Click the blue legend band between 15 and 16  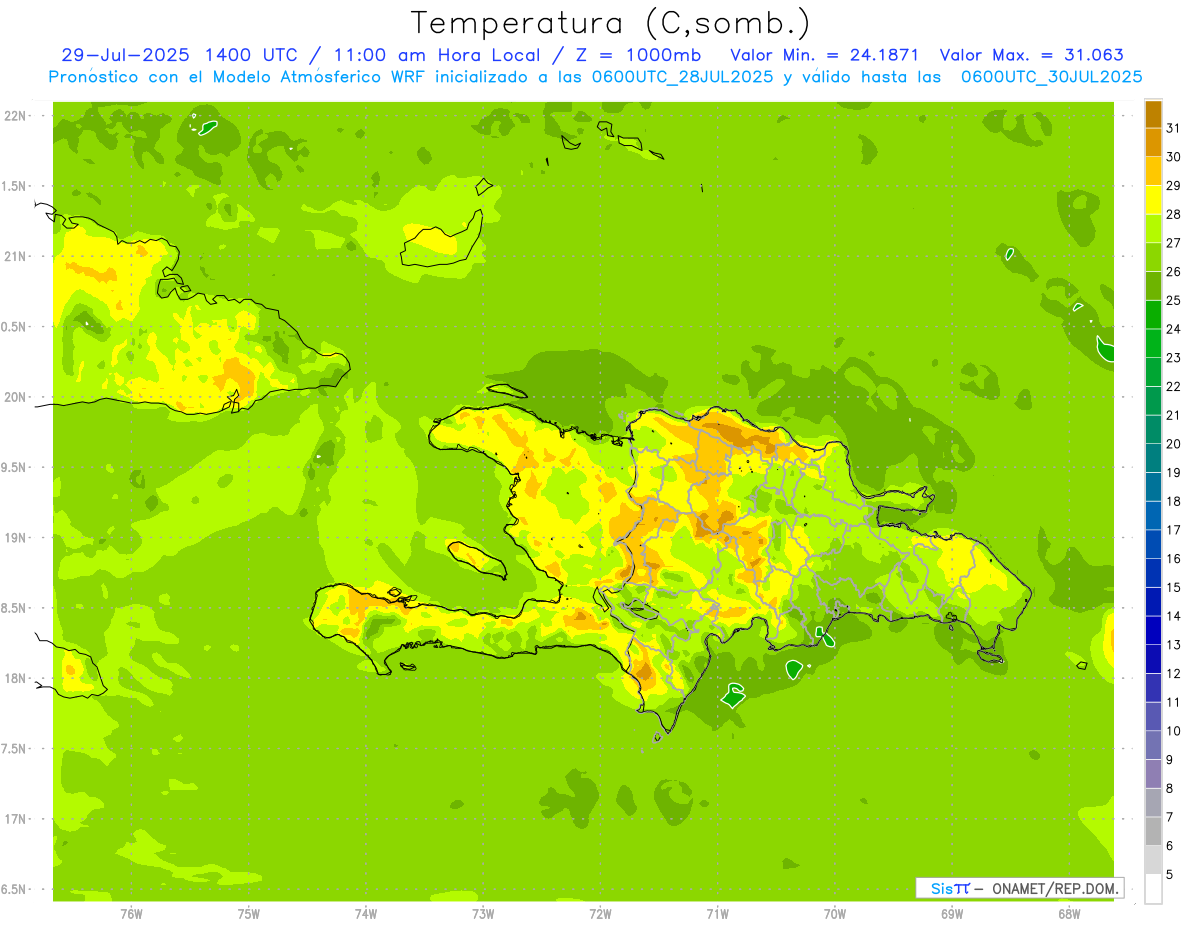point(1153,573)
